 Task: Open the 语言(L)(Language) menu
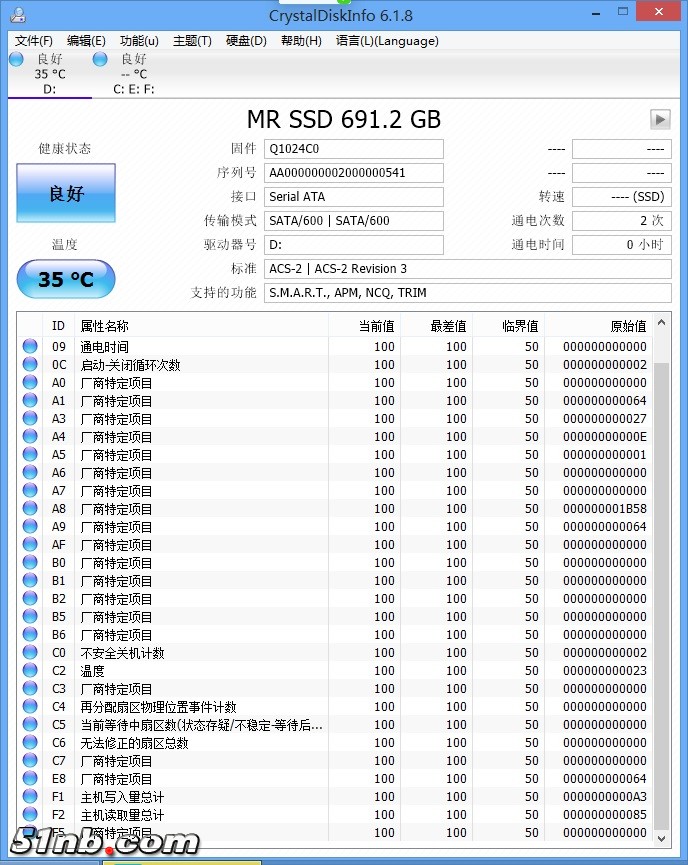(387, 41)
